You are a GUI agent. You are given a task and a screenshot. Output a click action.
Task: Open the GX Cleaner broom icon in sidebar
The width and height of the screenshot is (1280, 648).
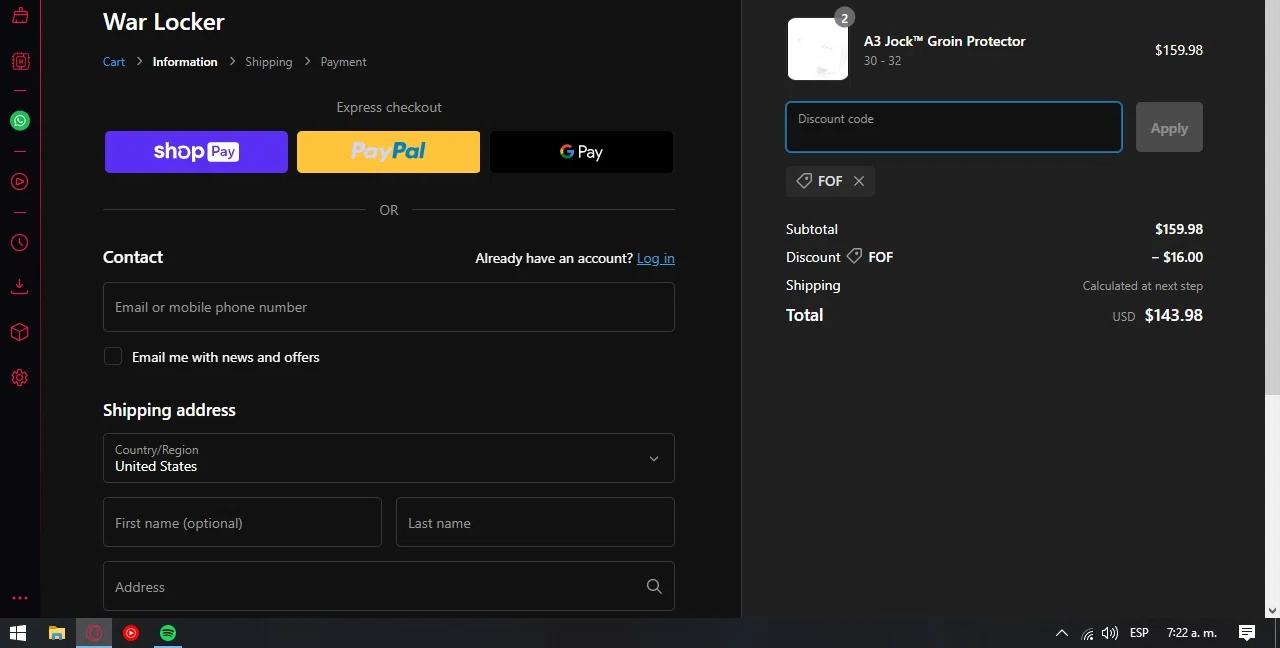coord(20,15)
